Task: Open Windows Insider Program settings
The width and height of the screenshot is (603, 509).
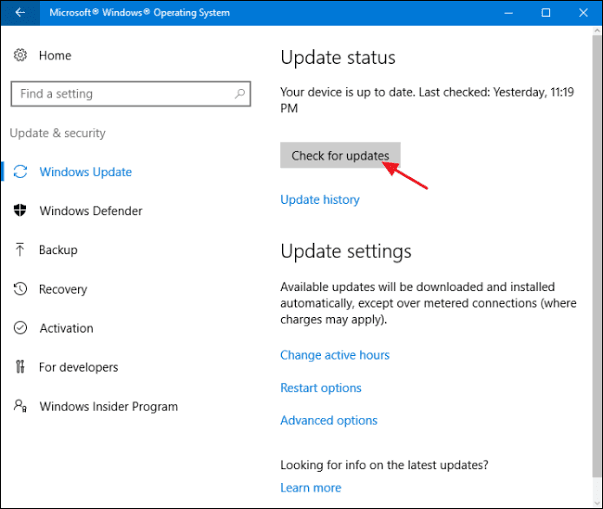Action: coord(108,406)
